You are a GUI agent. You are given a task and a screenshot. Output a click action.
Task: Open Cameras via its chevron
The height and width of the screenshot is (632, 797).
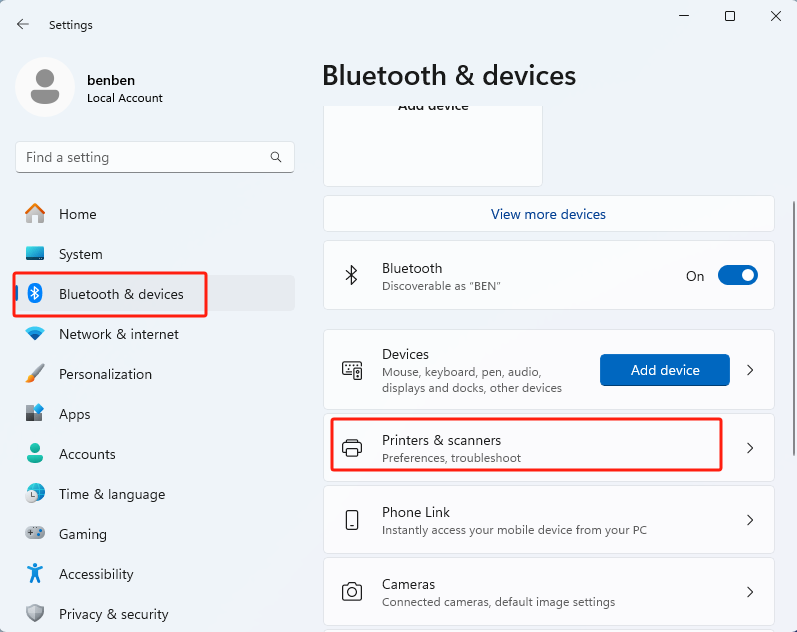pos(750,592)
